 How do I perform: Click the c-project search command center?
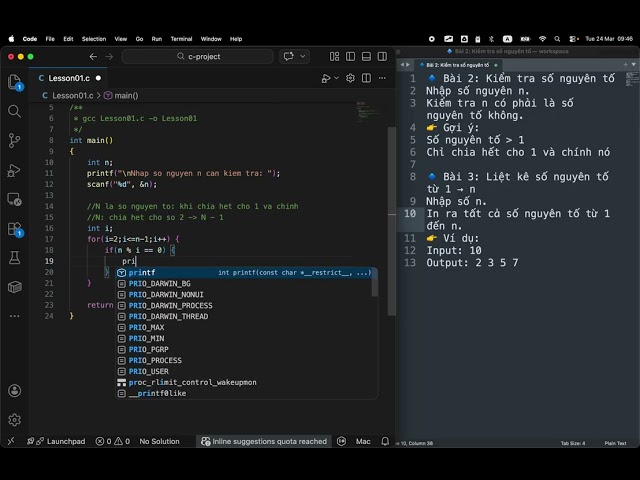pyautogui.click(x=198, y=56)
